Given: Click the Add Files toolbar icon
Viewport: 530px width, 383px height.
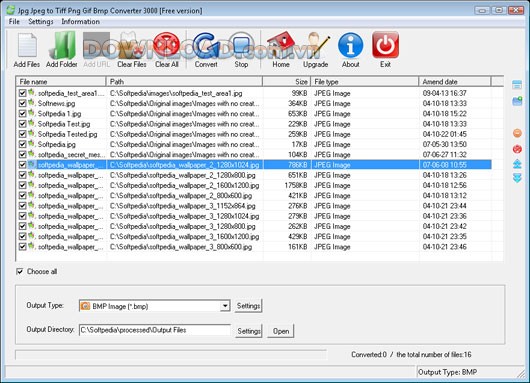Looking at the screenshot, I should 27,45.
